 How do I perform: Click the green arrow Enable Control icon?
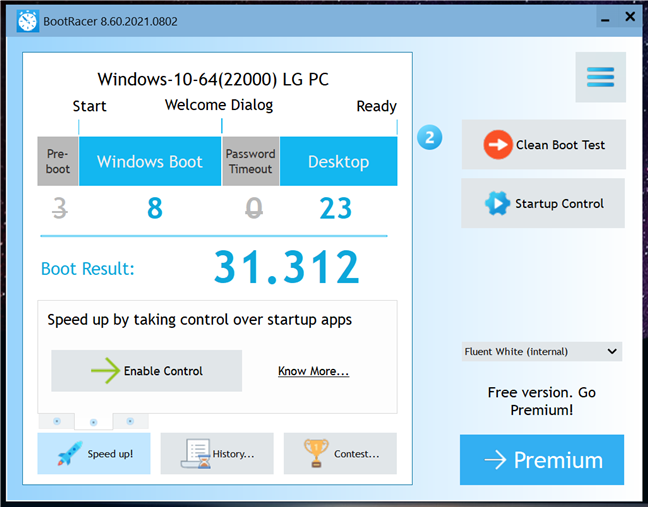pos(106,371)
